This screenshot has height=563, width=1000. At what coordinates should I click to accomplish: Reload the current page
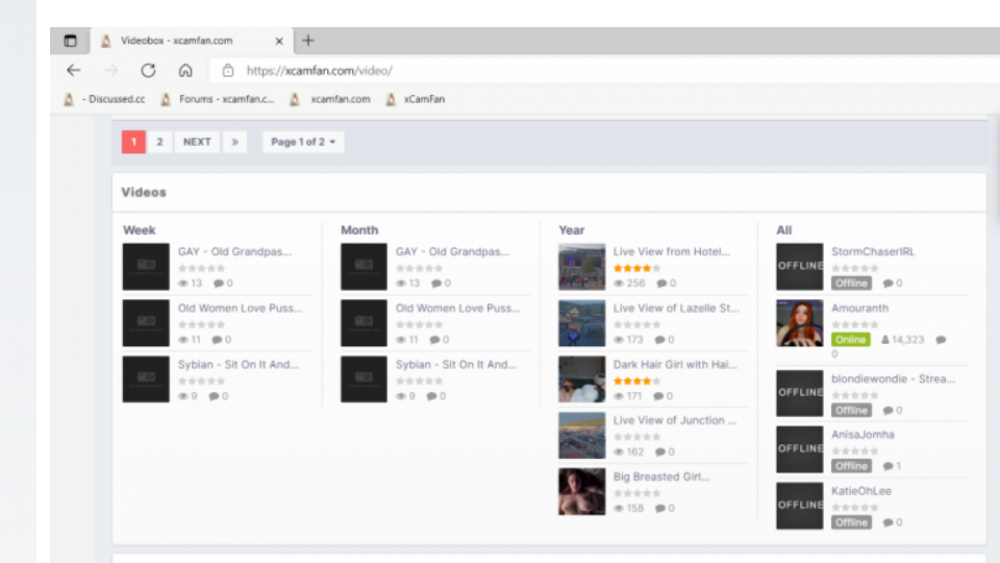(148, 70)
